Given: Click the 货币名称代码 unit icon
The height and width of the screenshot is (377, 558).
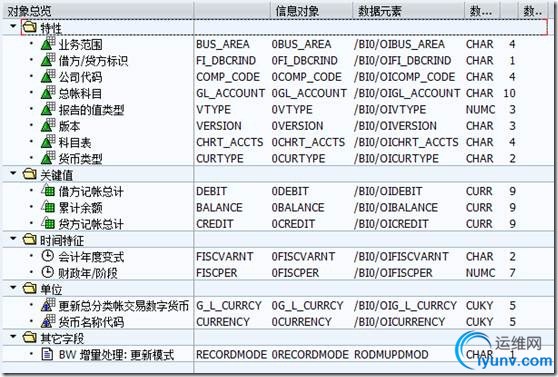Looking at the screenshot, I should pyautogui.click(x=48, y=321).
